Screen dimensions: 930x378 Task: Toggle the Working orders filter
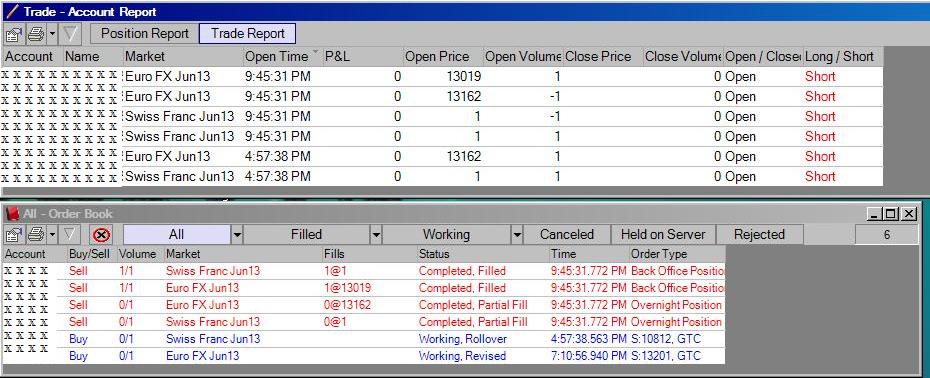pos(447,234)
